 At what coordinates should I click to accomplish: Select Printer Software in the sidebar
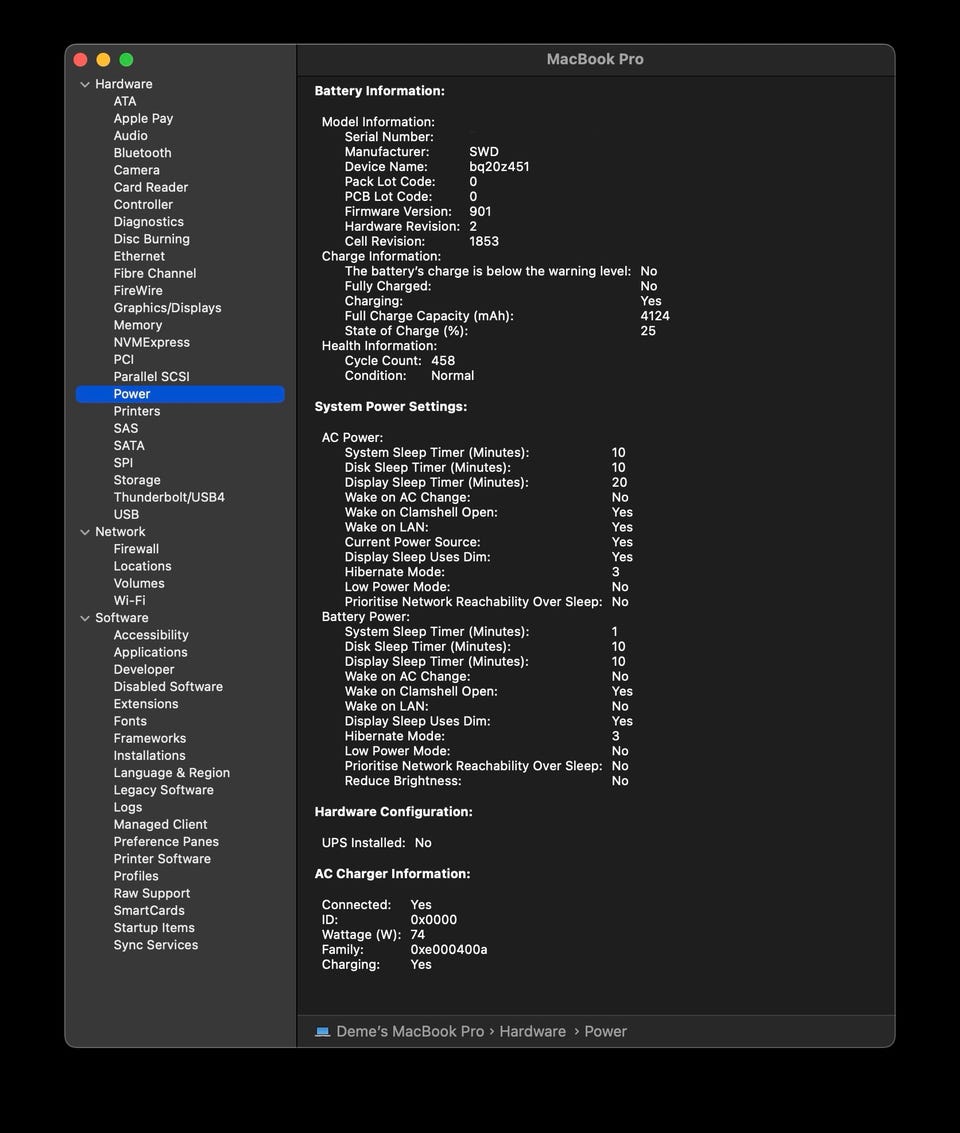(163, 859)
